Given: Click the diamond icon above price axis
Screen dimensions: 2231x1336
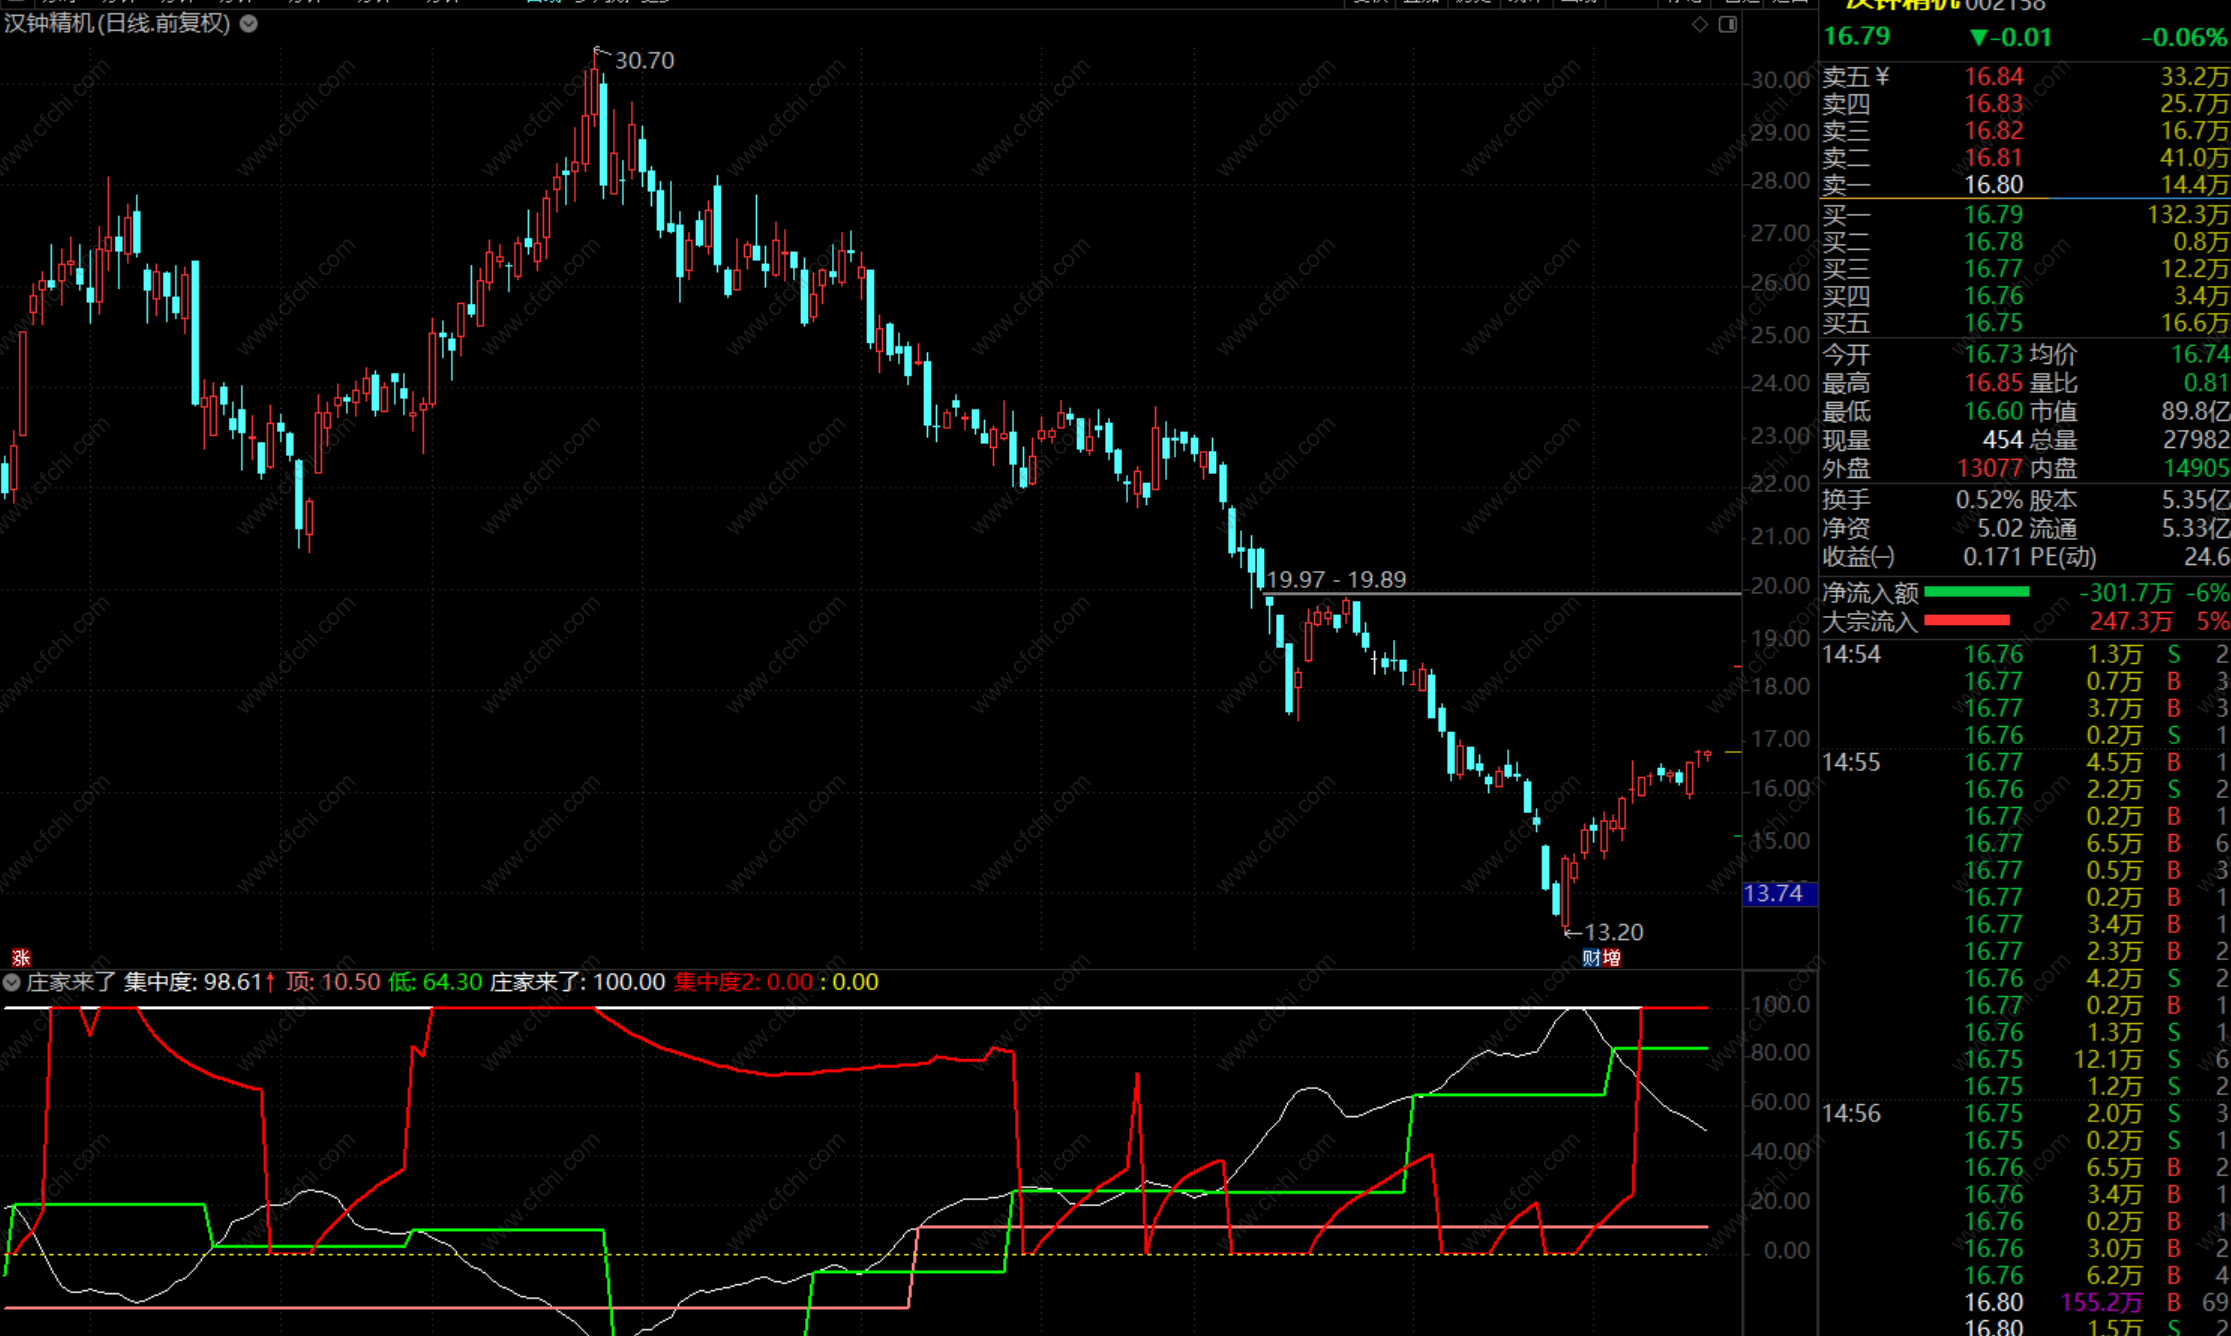Looking at the screenshot, I should (1700, 24).
